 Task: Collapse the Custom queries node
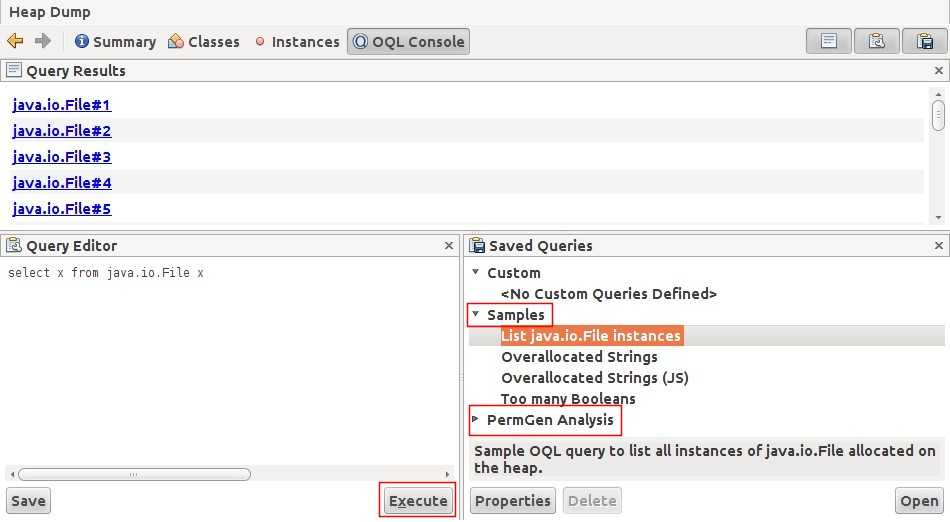click(476, 273)
